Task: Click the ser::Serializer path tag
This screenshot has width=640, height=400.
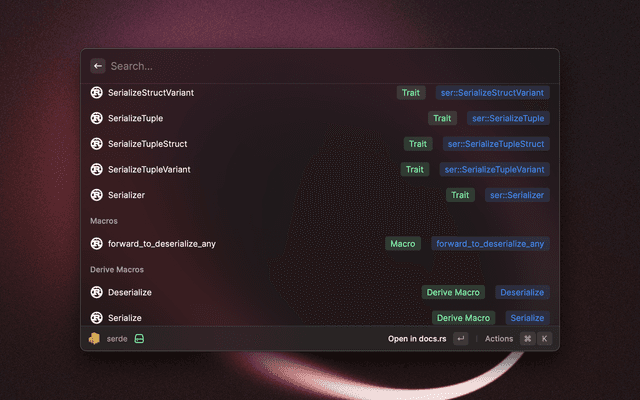Action: click(517, 195)
